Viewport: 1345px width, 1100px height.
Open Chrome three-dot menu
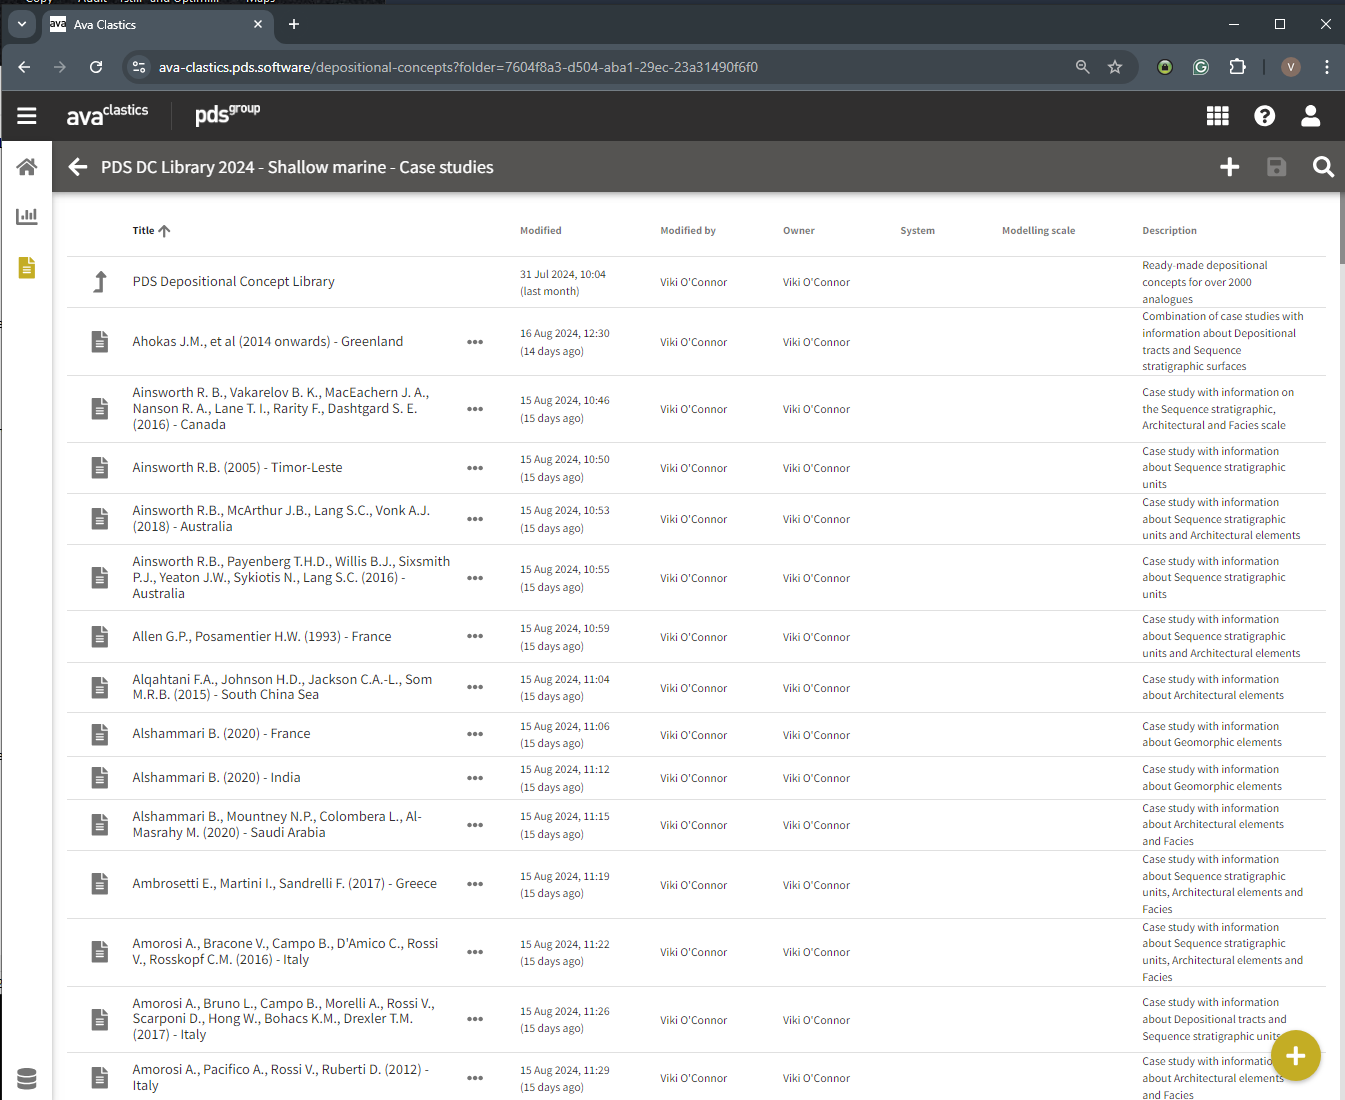coord(1327,67)
